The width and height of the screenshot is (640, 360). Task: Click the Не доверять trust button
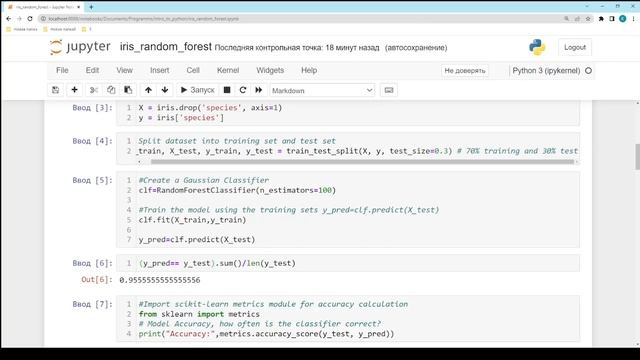(x=465, y=71)
